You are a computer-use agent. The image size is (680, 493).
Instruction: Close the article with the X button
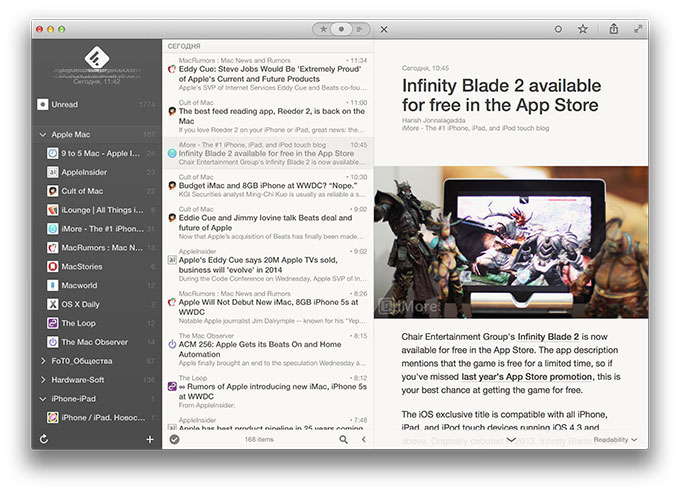pyautogui.click(x=384, y=29)
